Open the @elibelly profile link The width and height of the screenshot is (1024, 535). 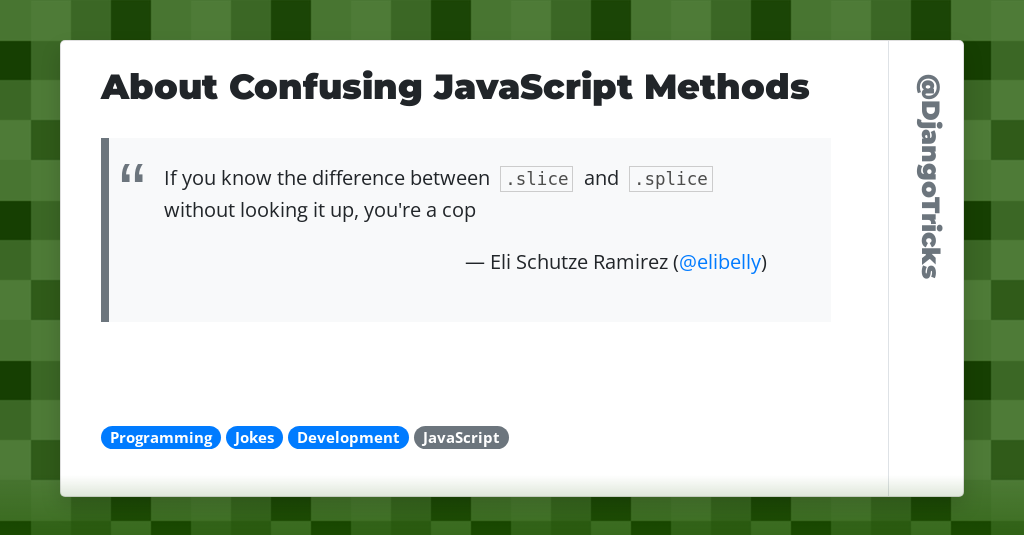click(721, 263)
